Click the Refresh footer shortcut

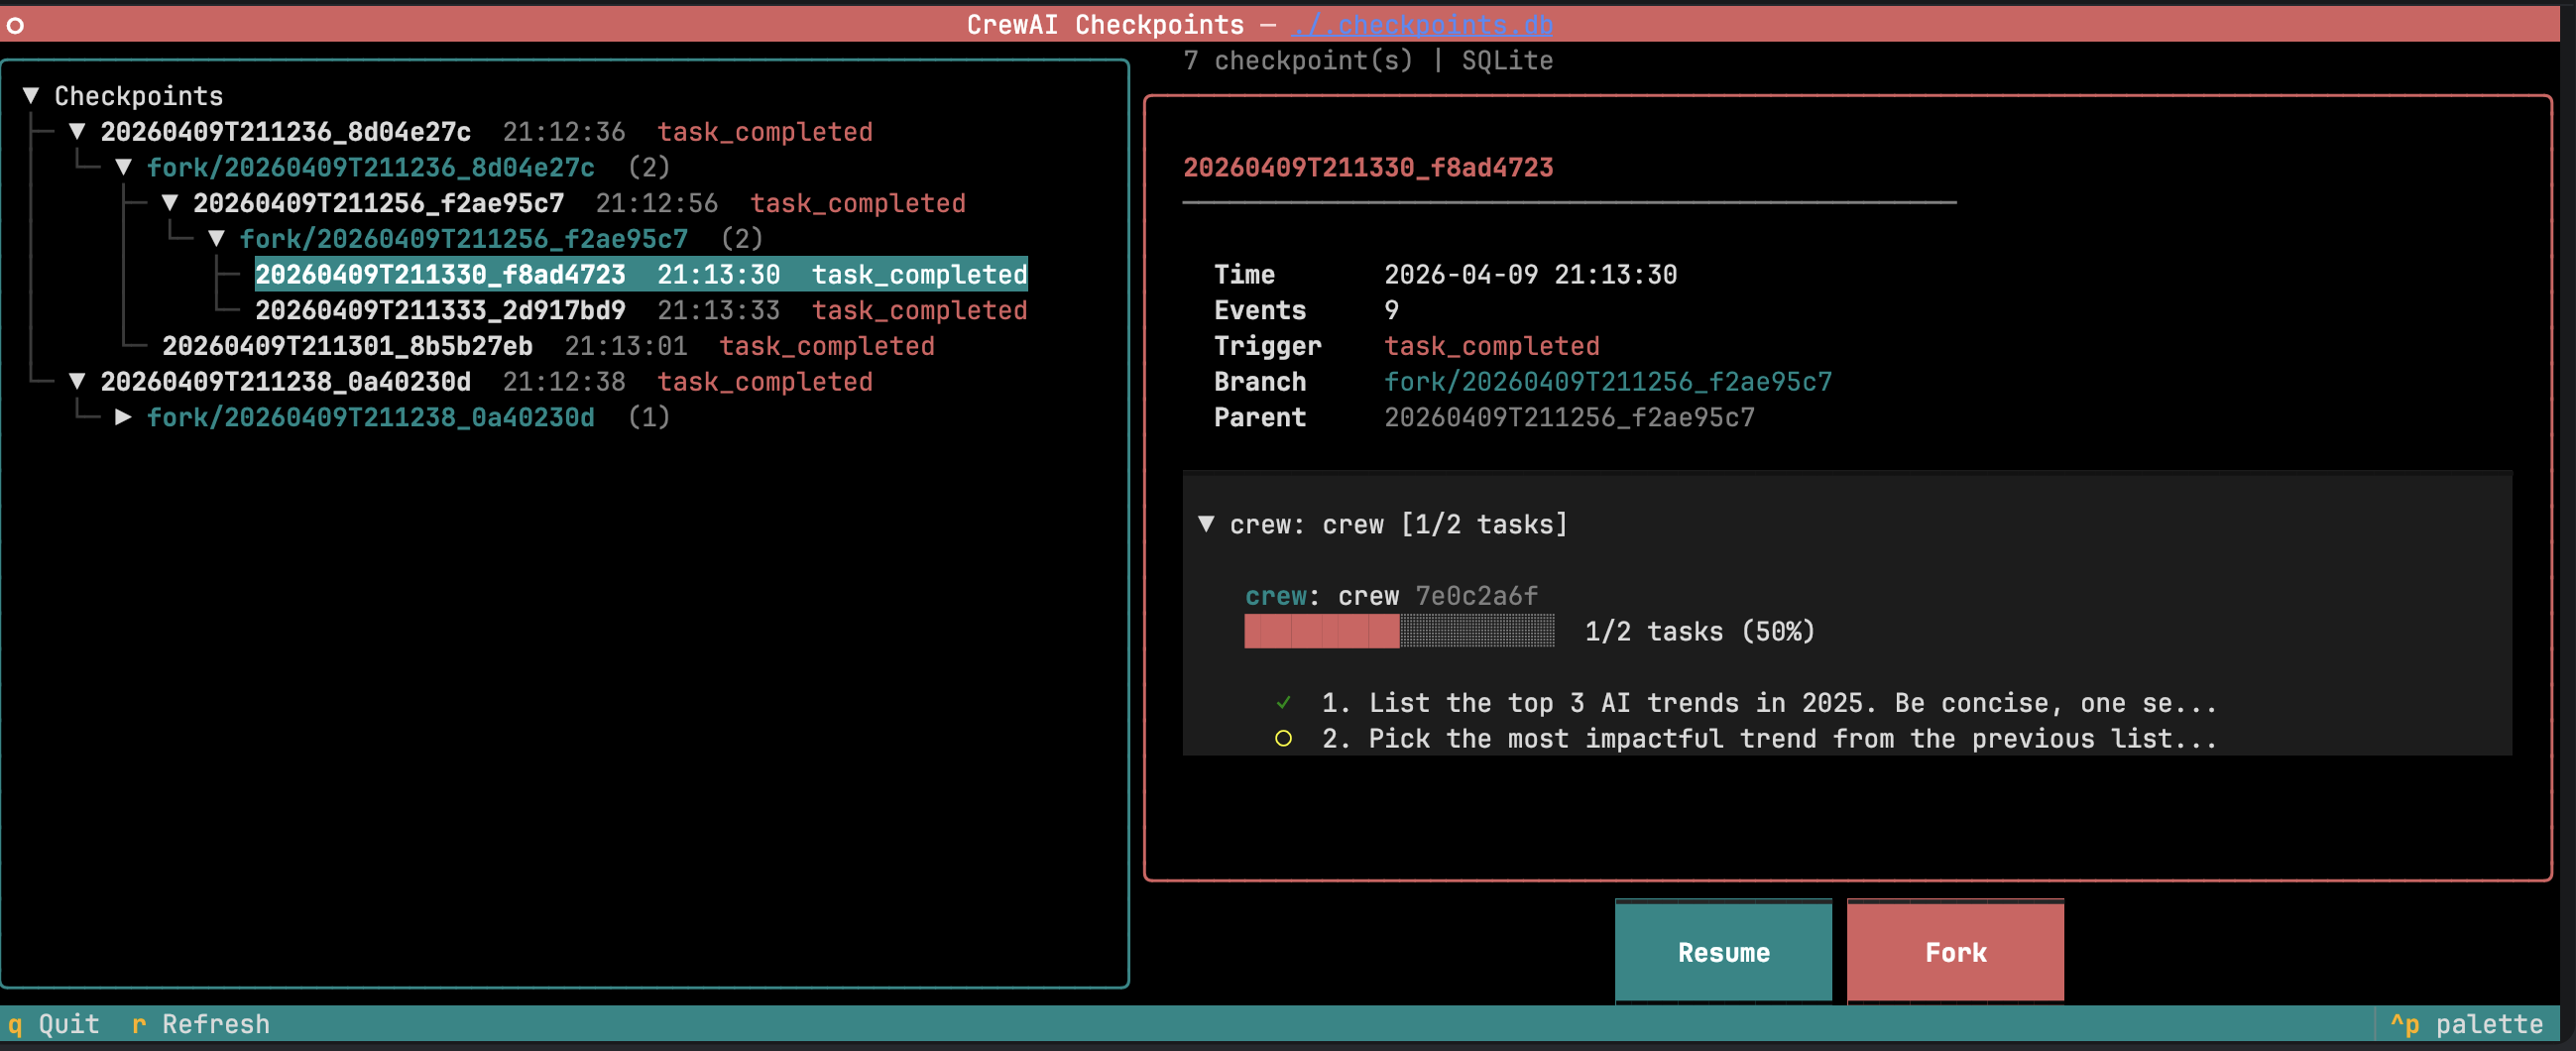[201, 1024]
